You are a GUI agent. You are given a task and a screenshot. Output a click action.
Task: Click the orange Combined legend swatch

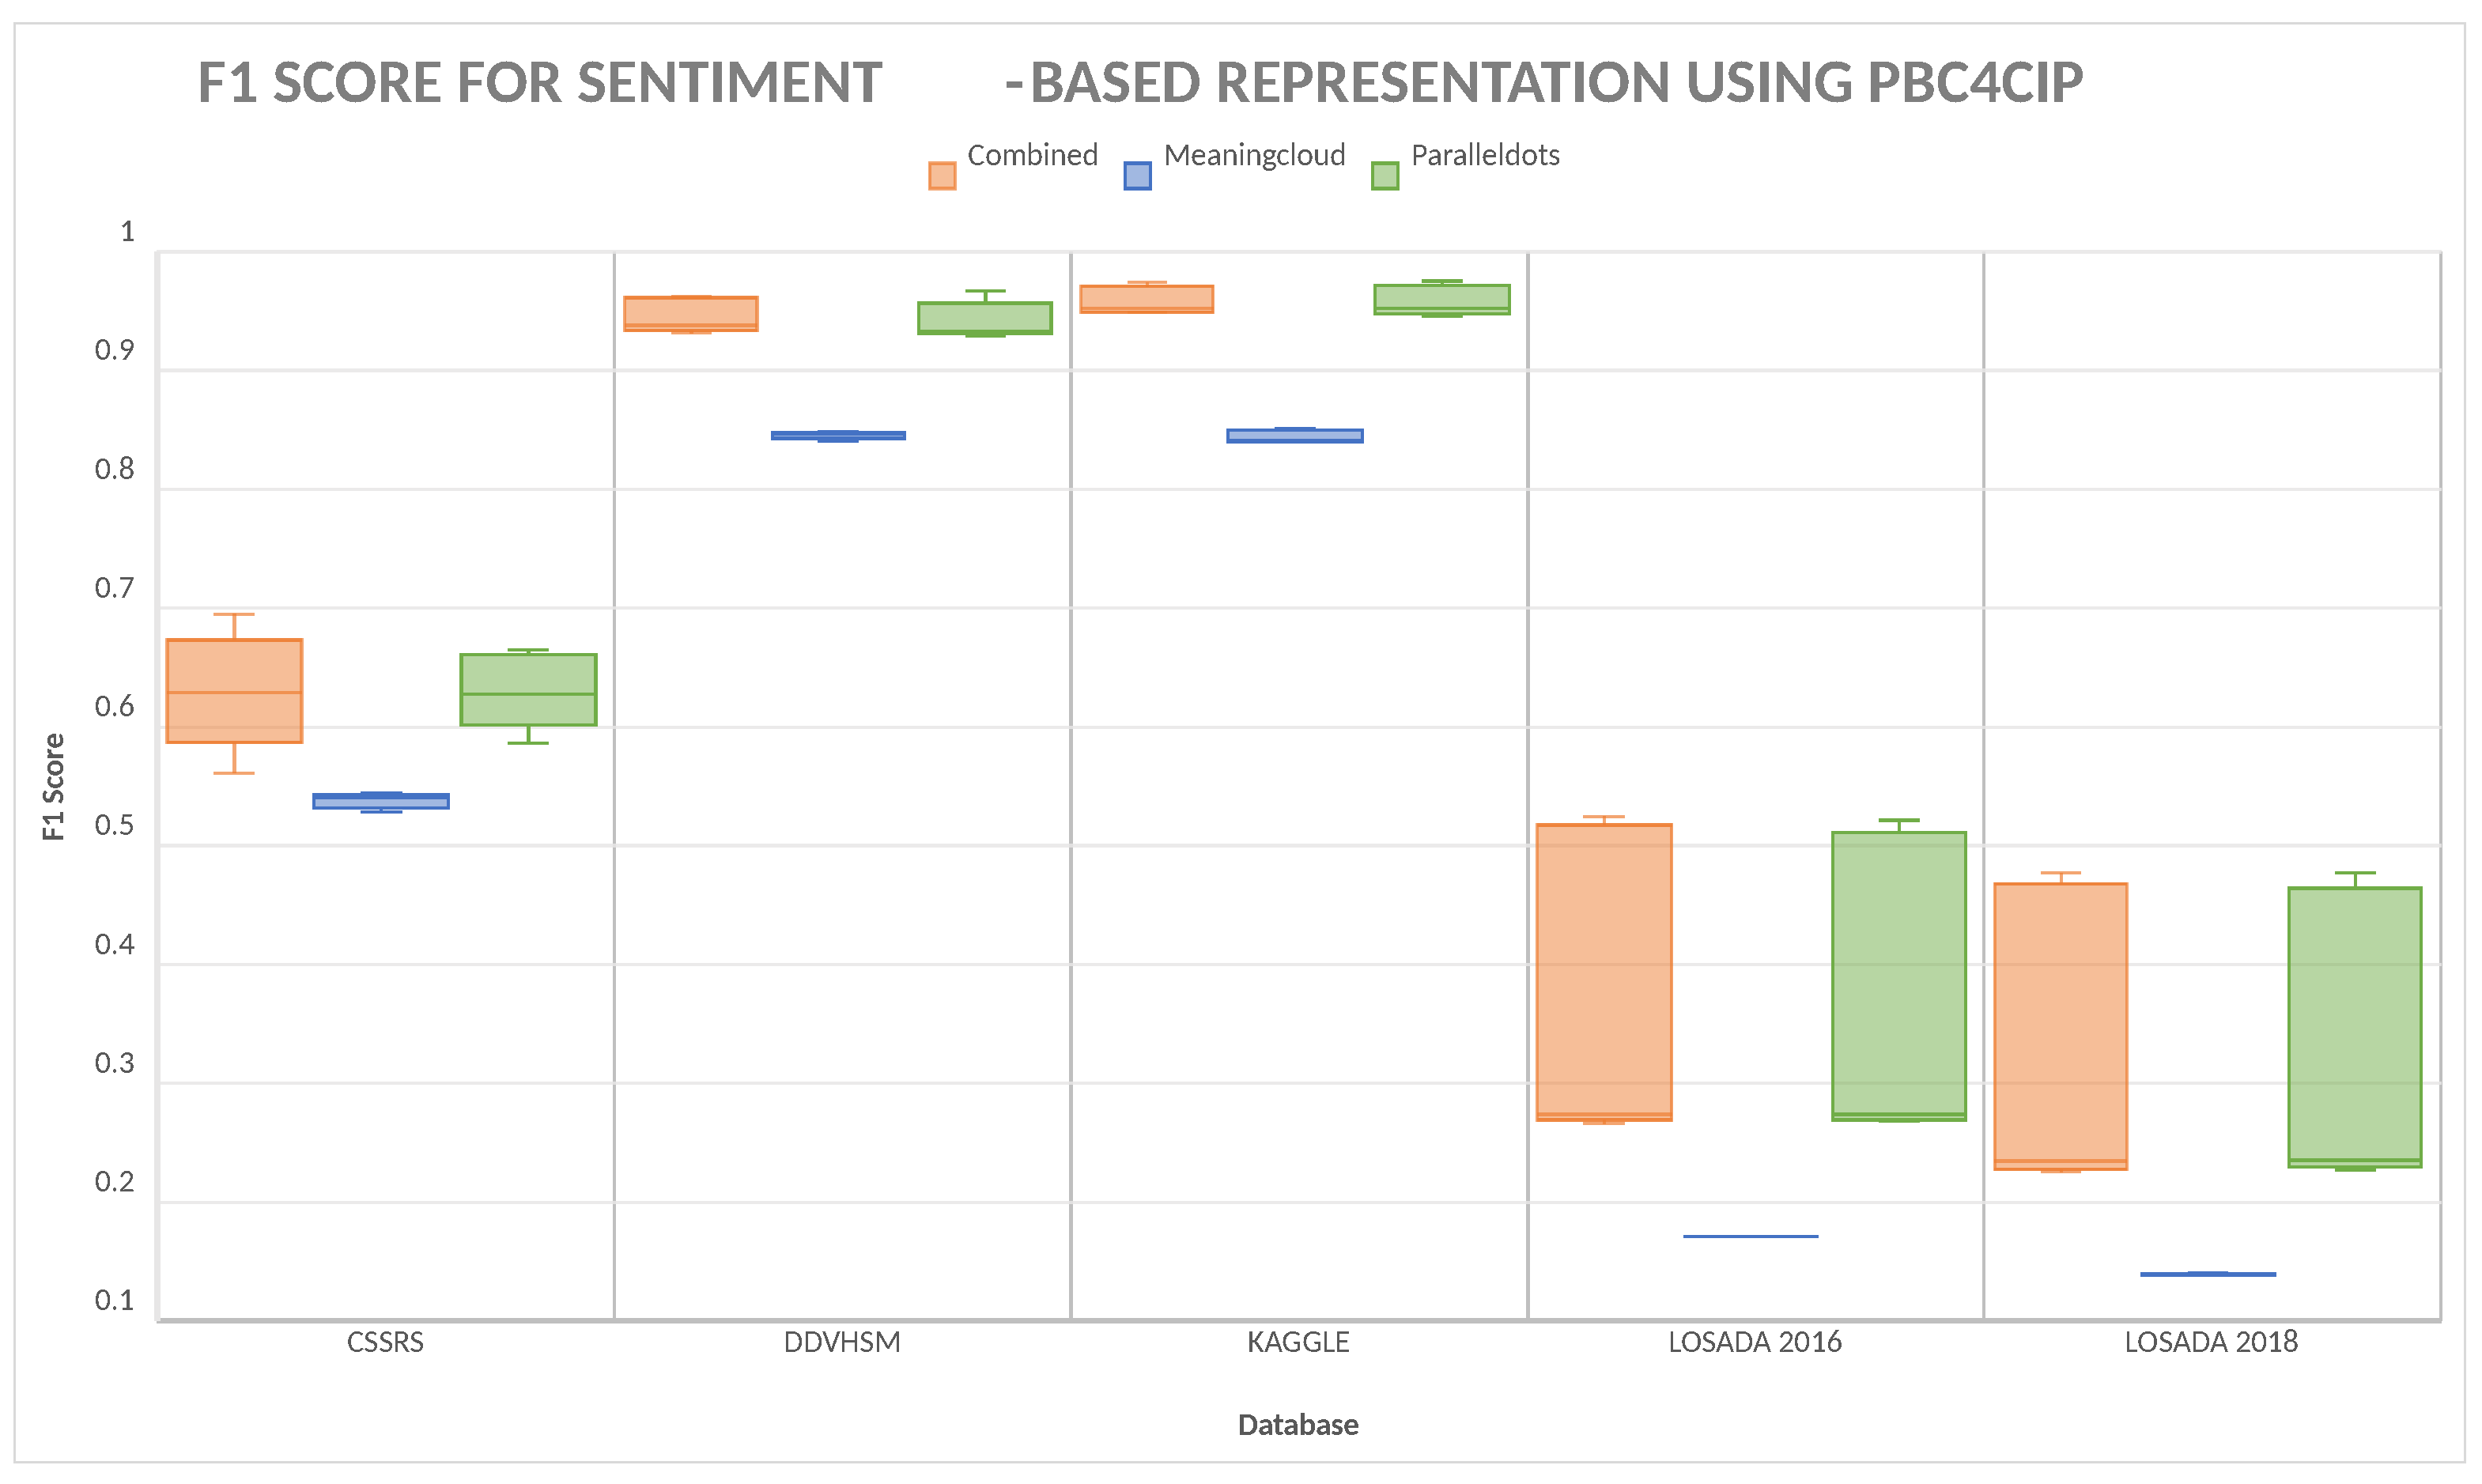[941, 176]
